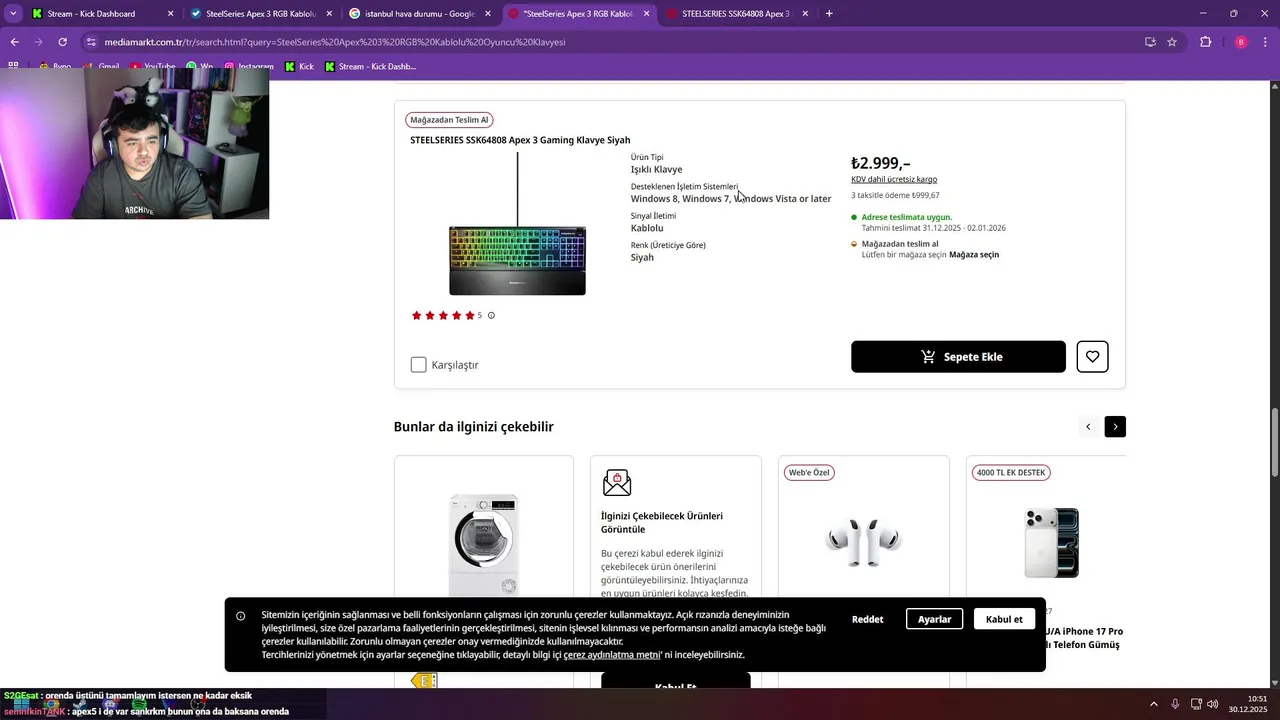Show previous recommended products arrow

pyautogui.click(x=1088, y=427)
